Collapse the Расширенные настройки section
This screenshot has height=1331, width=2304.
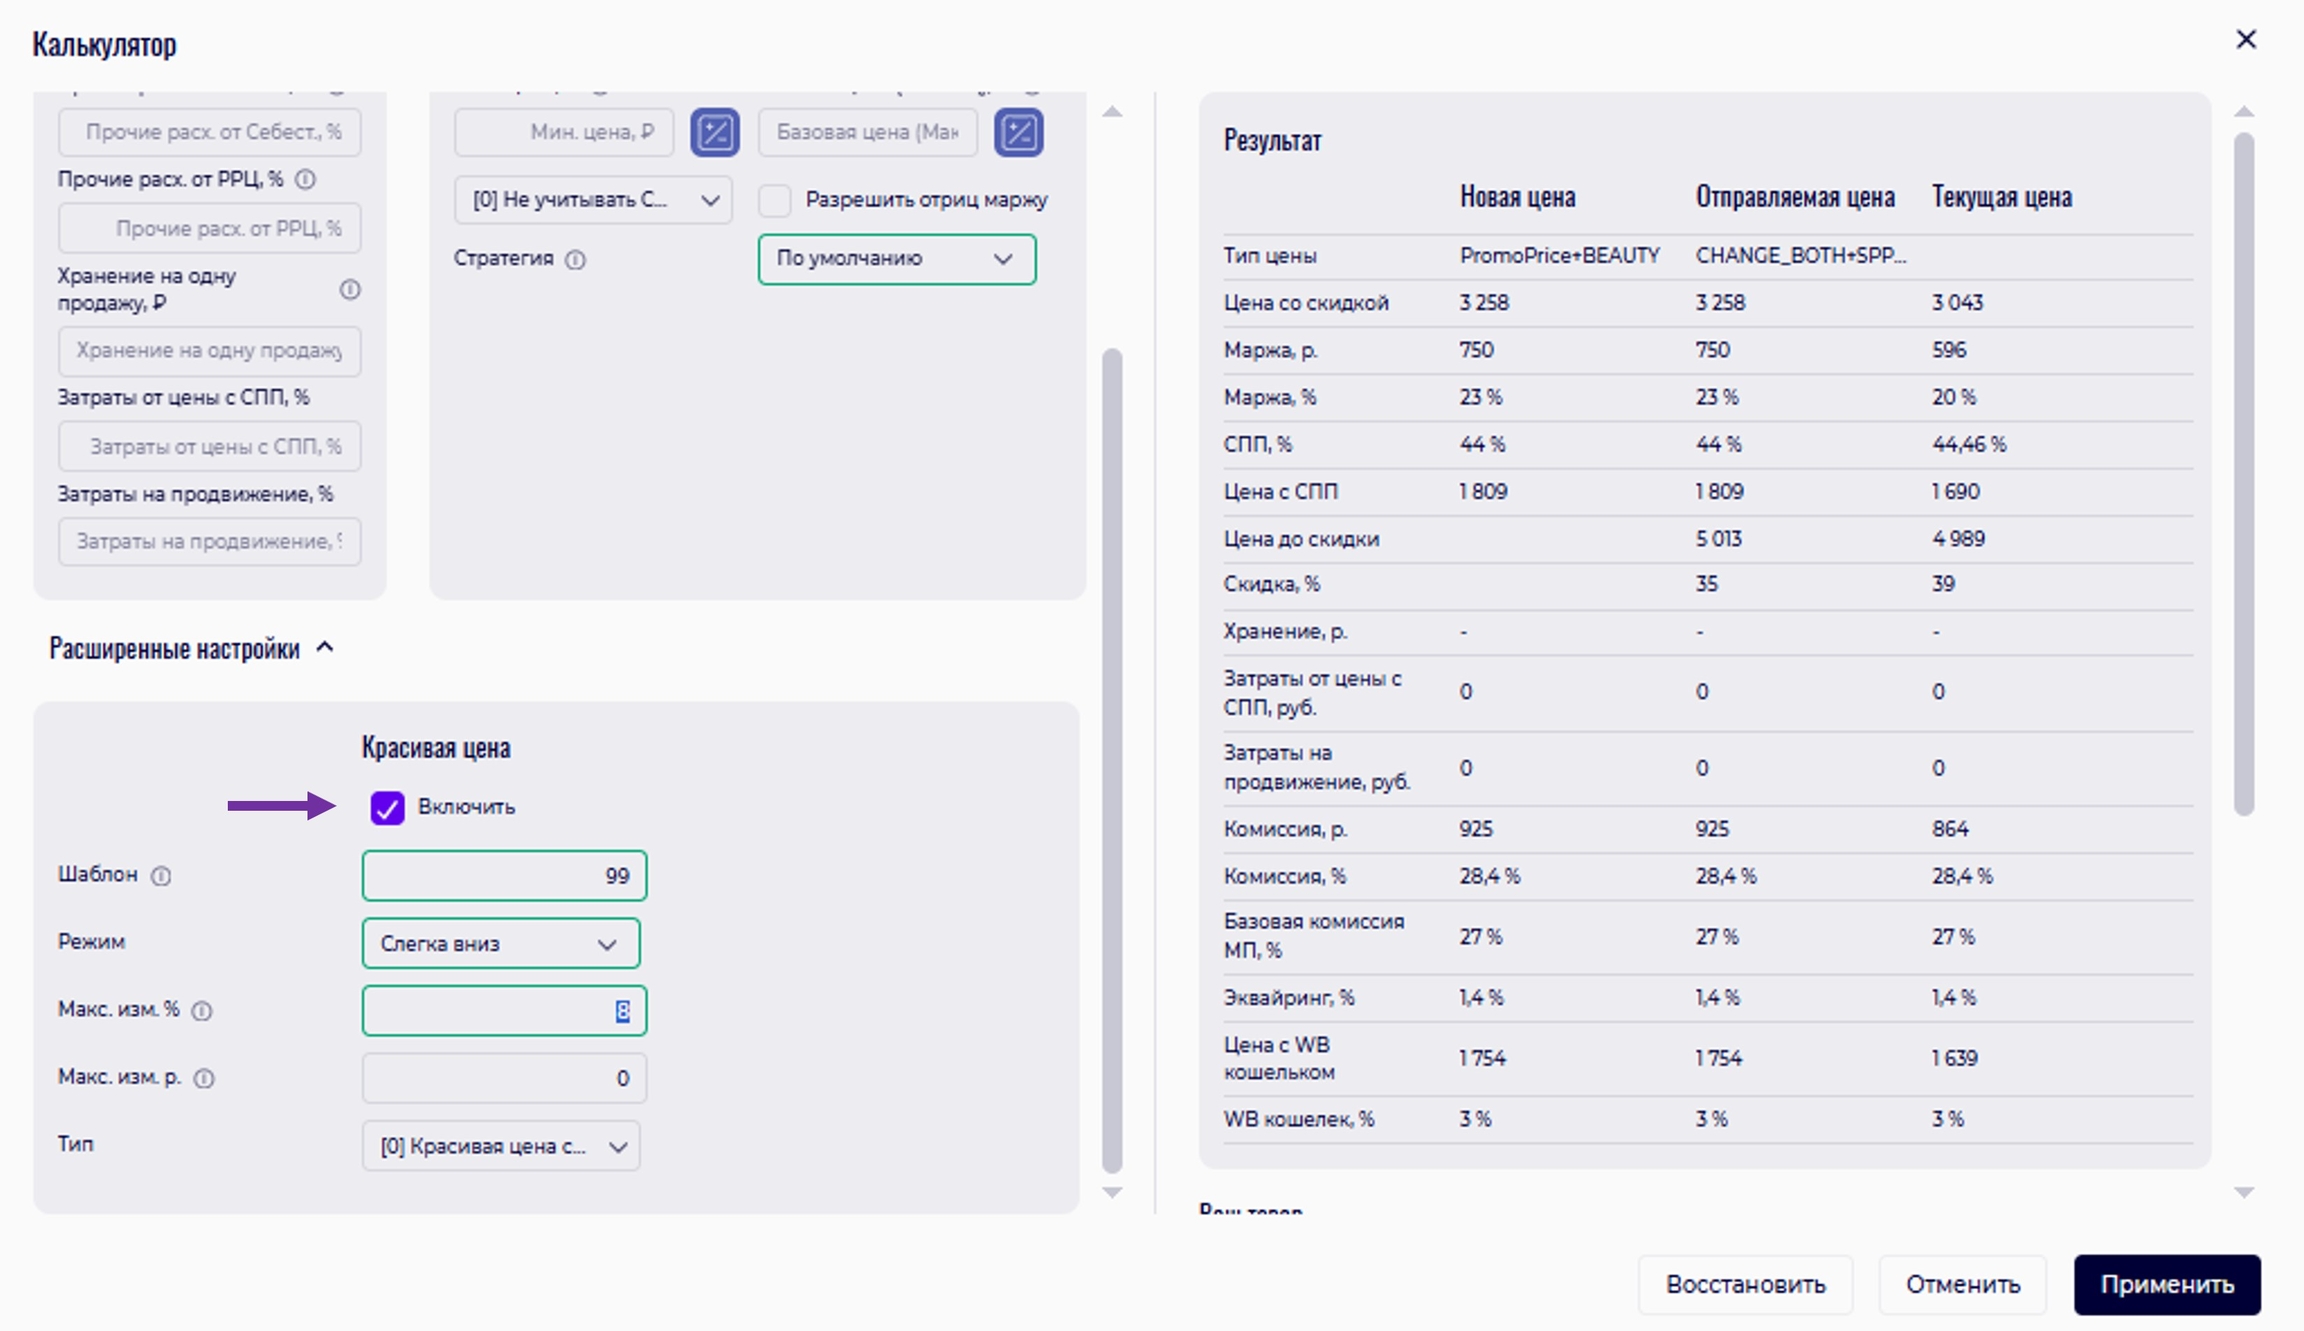click(x=324, y=648)
